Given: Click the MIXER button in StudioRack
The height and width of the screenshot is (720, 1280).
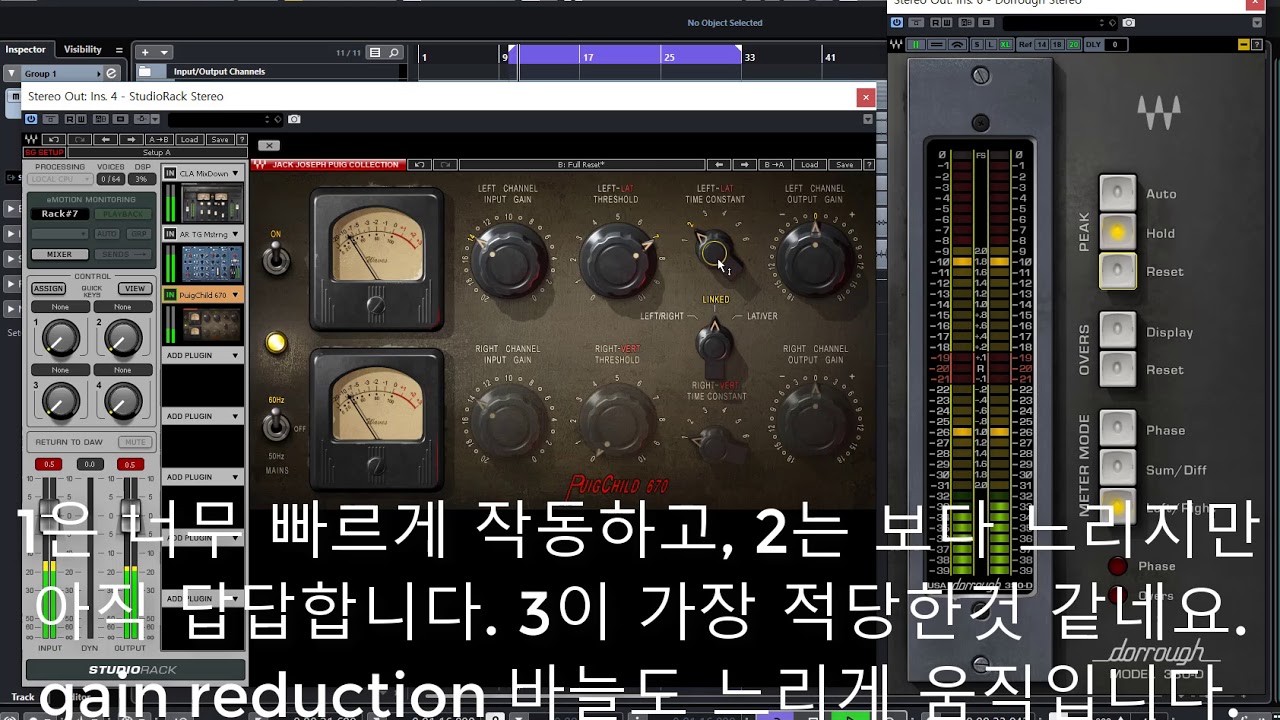Looking at the screenshot, I should pyautogui.click(x=59, y=255).
